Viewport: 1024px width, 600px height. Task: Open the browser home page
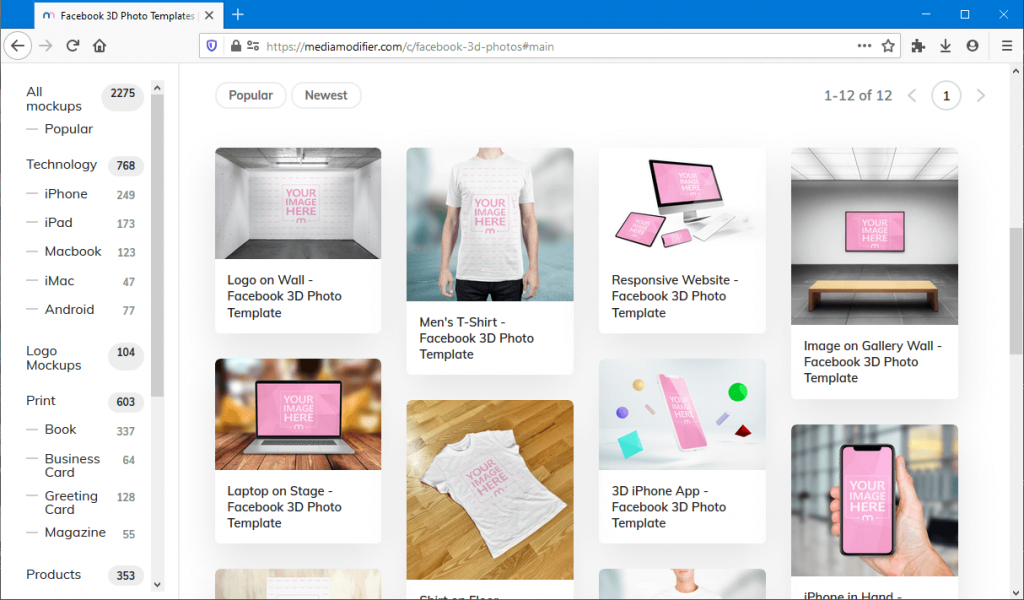point(99,45)
